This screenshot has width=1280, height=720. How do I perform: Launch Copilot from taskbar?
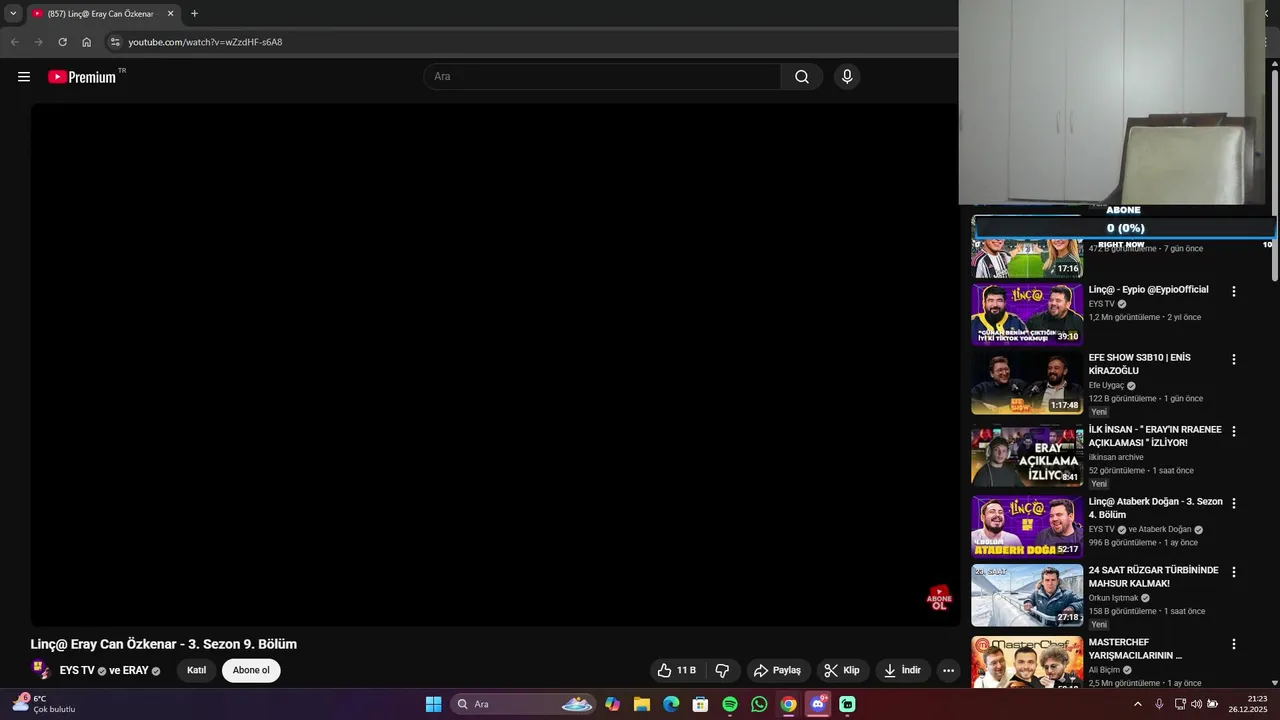tap(612, 704)
